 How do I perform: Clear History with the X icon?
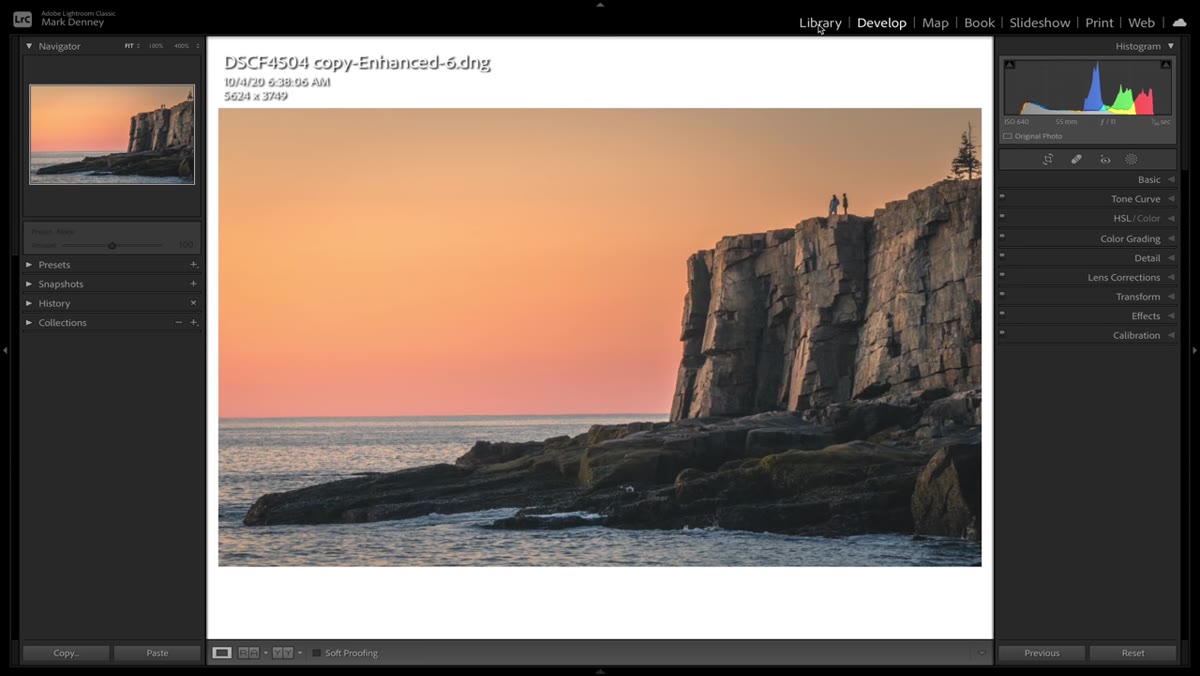[x=193, y=303]
